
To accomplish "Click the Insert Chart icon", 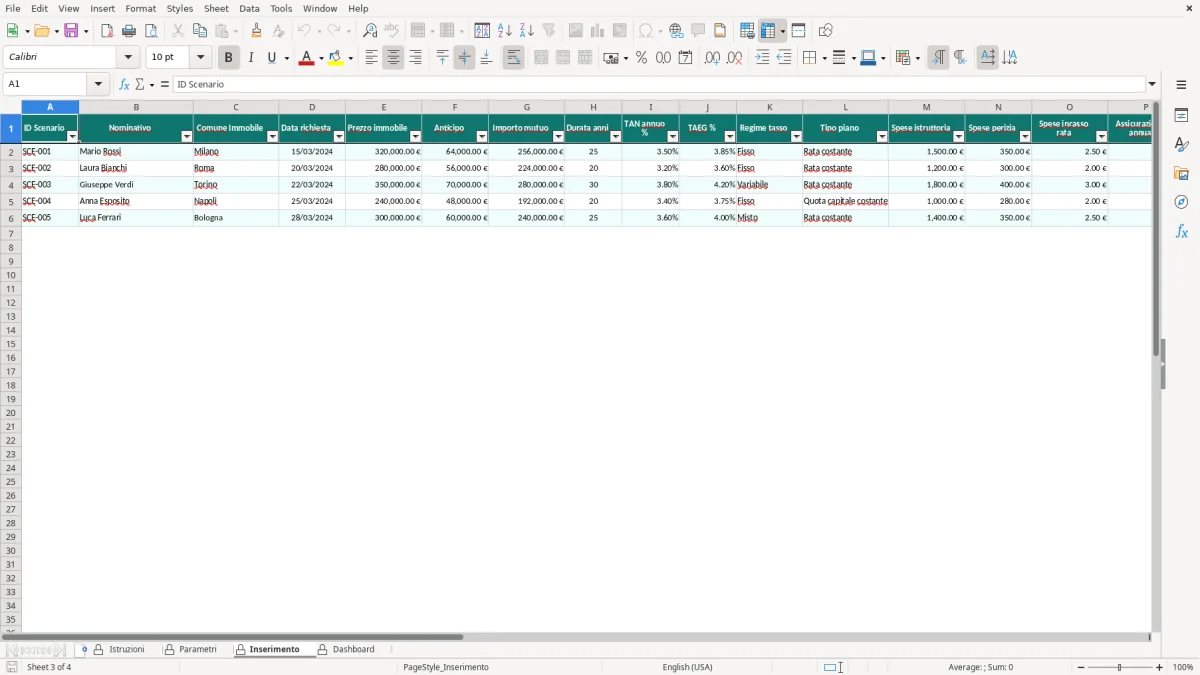I will point(598,31).
